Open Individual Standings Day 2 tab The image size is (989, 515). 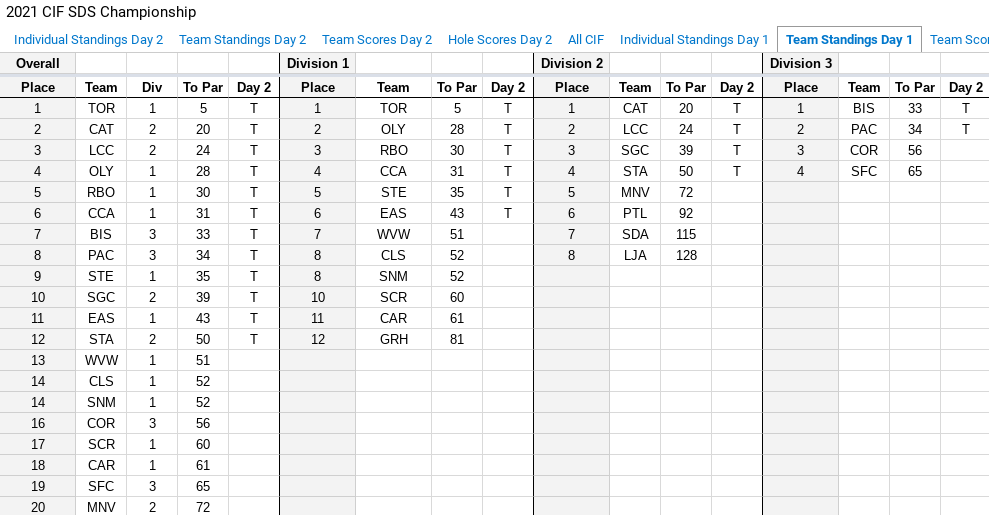88,40
